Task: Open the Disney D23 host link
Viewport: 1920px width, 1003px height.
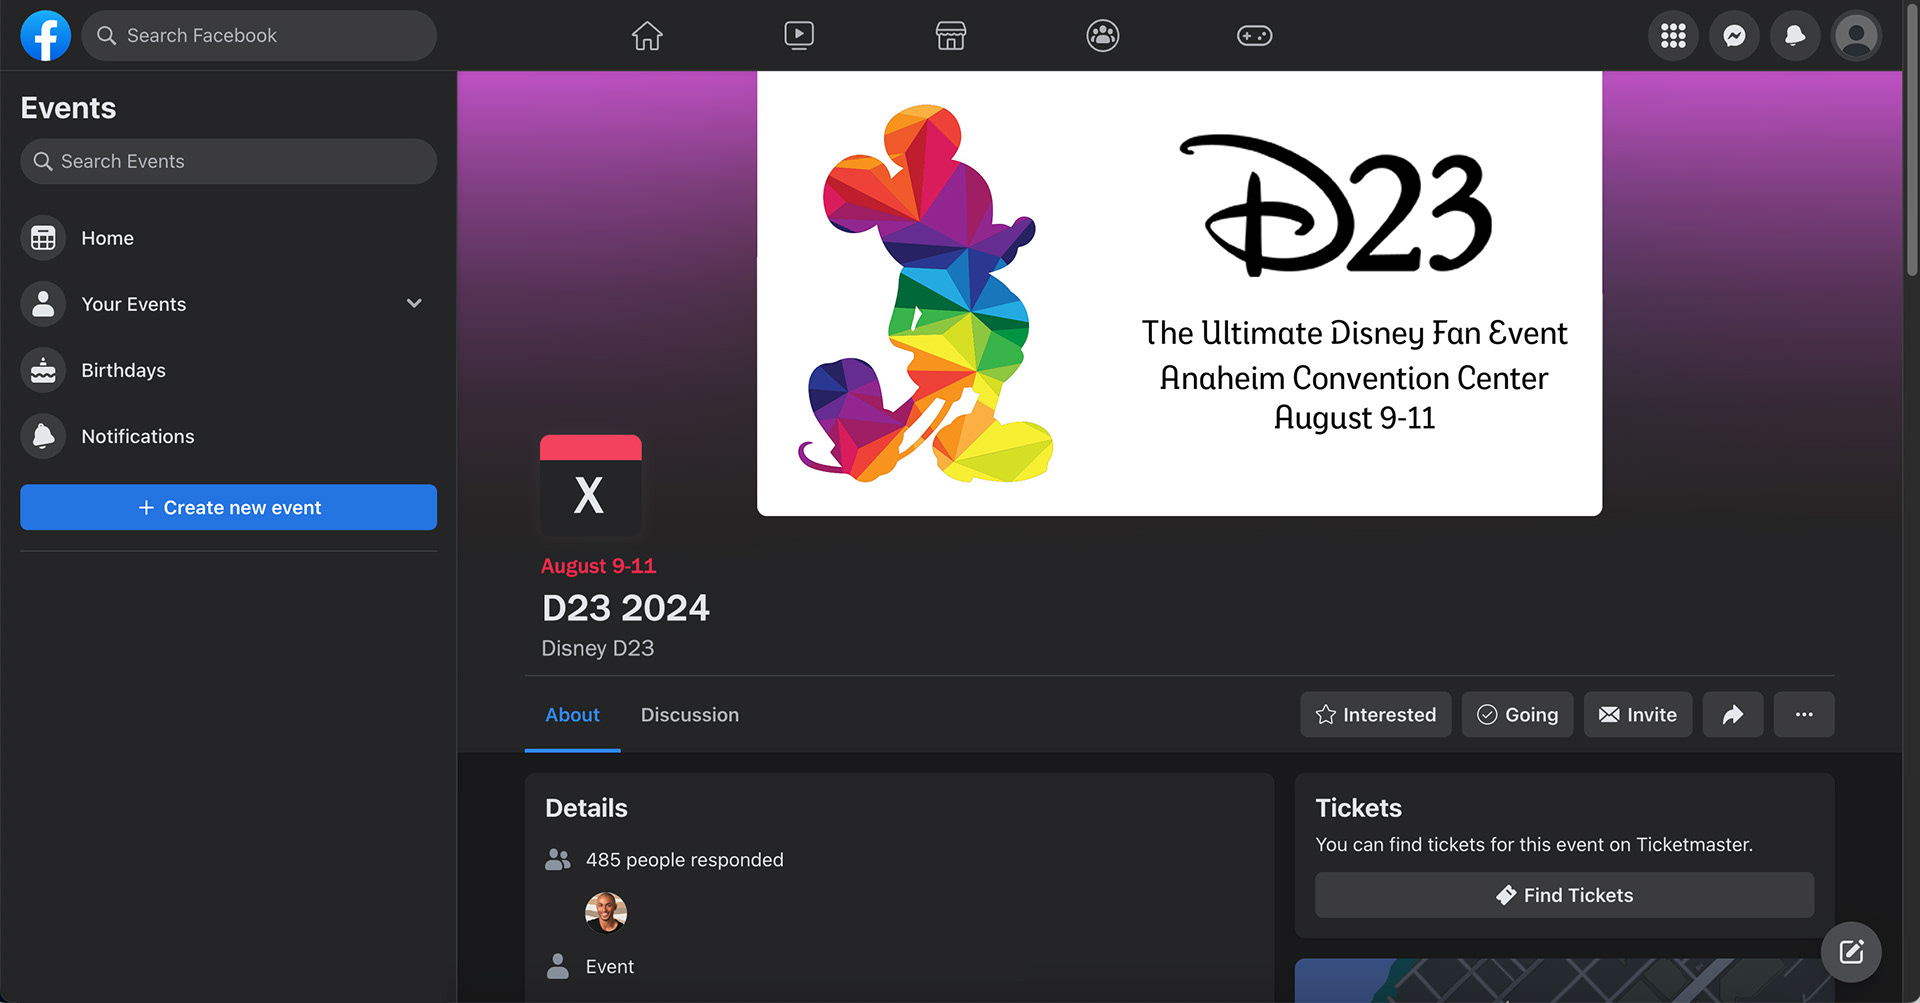Action: click(598, 649)
